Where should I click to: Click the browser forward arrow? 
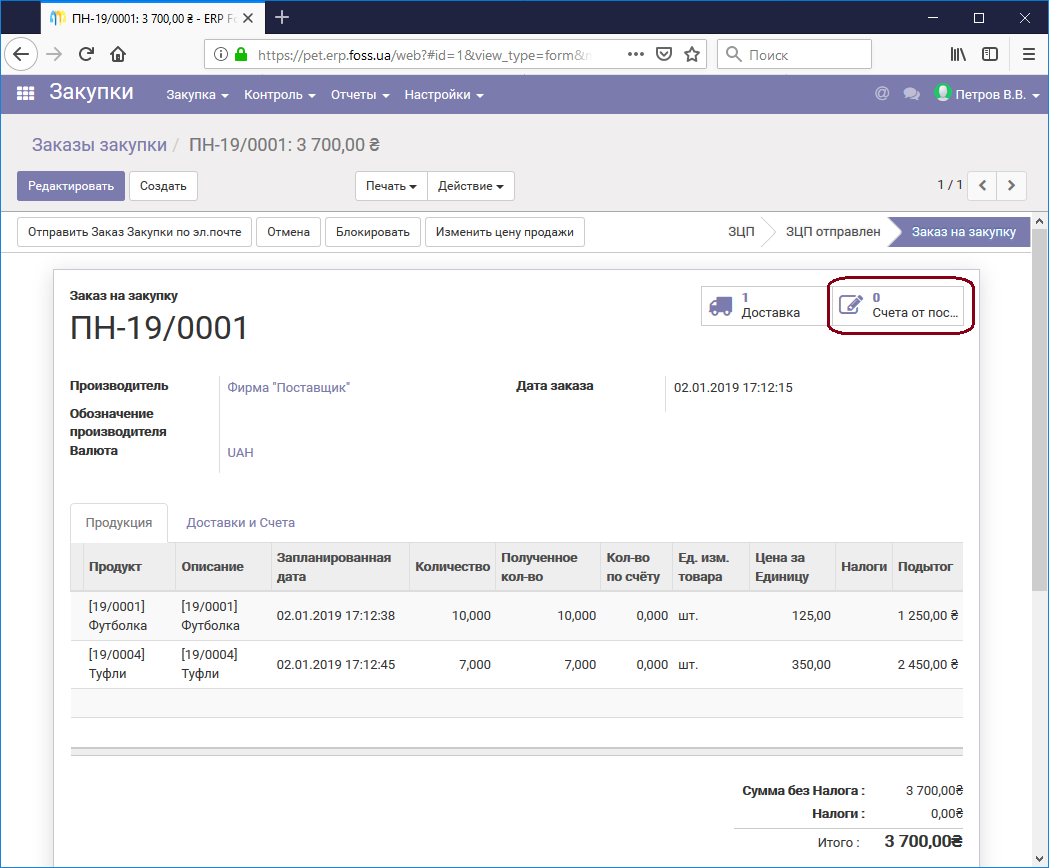click(x=54, y=54)
